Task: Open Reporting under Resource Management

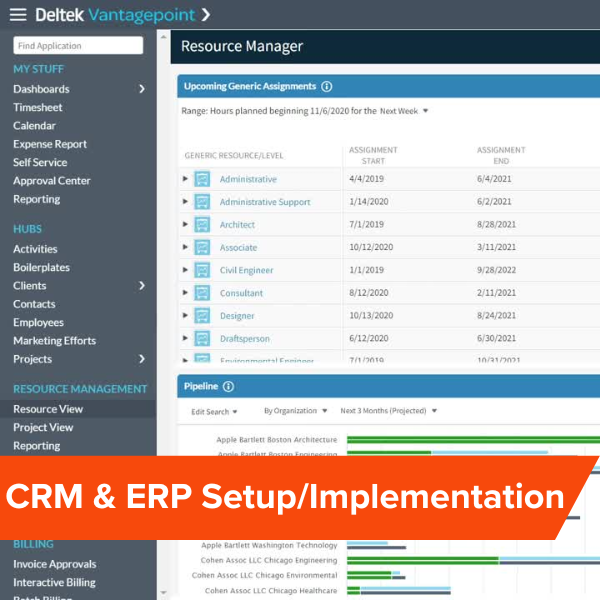Action: 37,446
